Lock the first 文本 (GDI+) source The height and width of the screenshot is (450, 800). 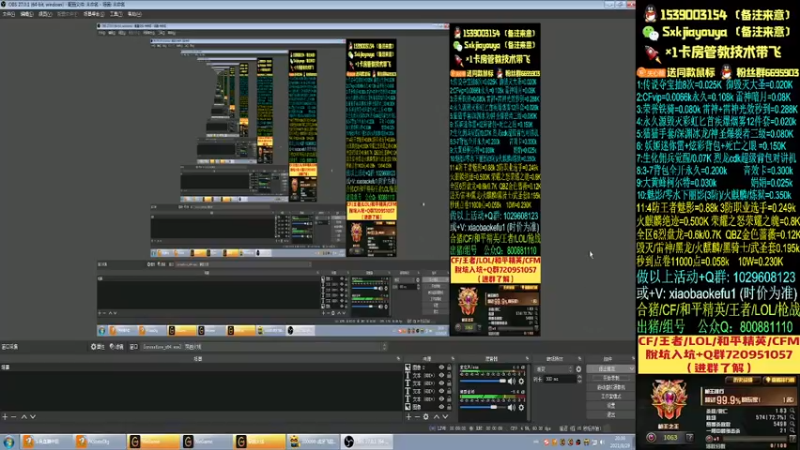click(449, 376)
